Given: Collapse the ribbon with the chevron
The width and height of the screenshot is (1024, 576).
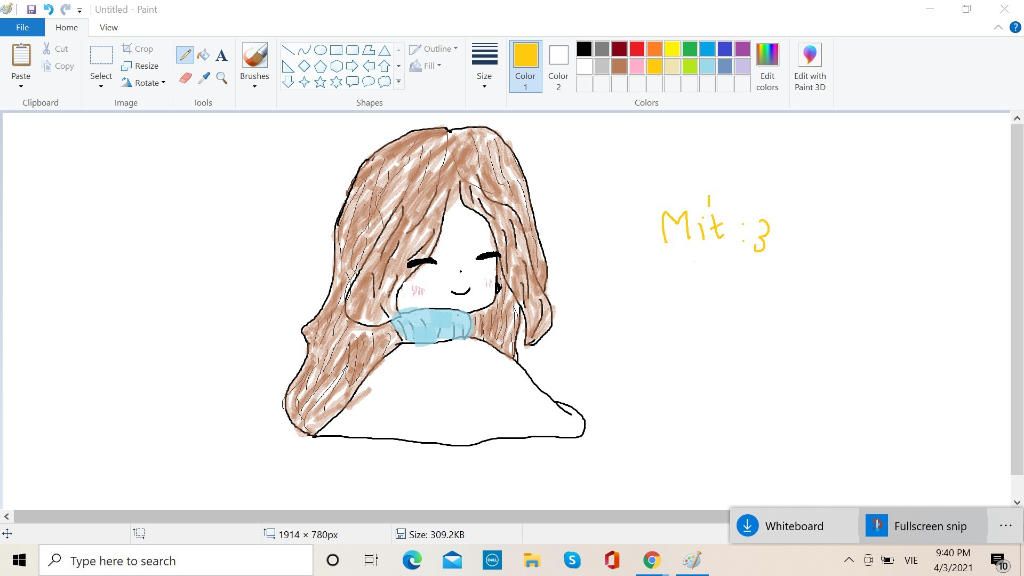Looking at the screenshot, I should (998, 27).
